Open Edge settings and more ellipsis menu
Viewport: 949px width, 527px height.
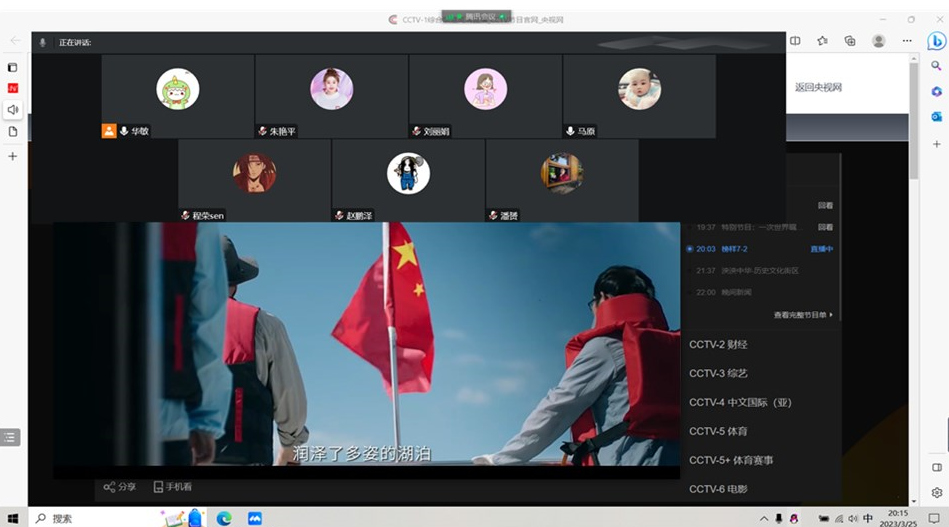click(907, 41)
